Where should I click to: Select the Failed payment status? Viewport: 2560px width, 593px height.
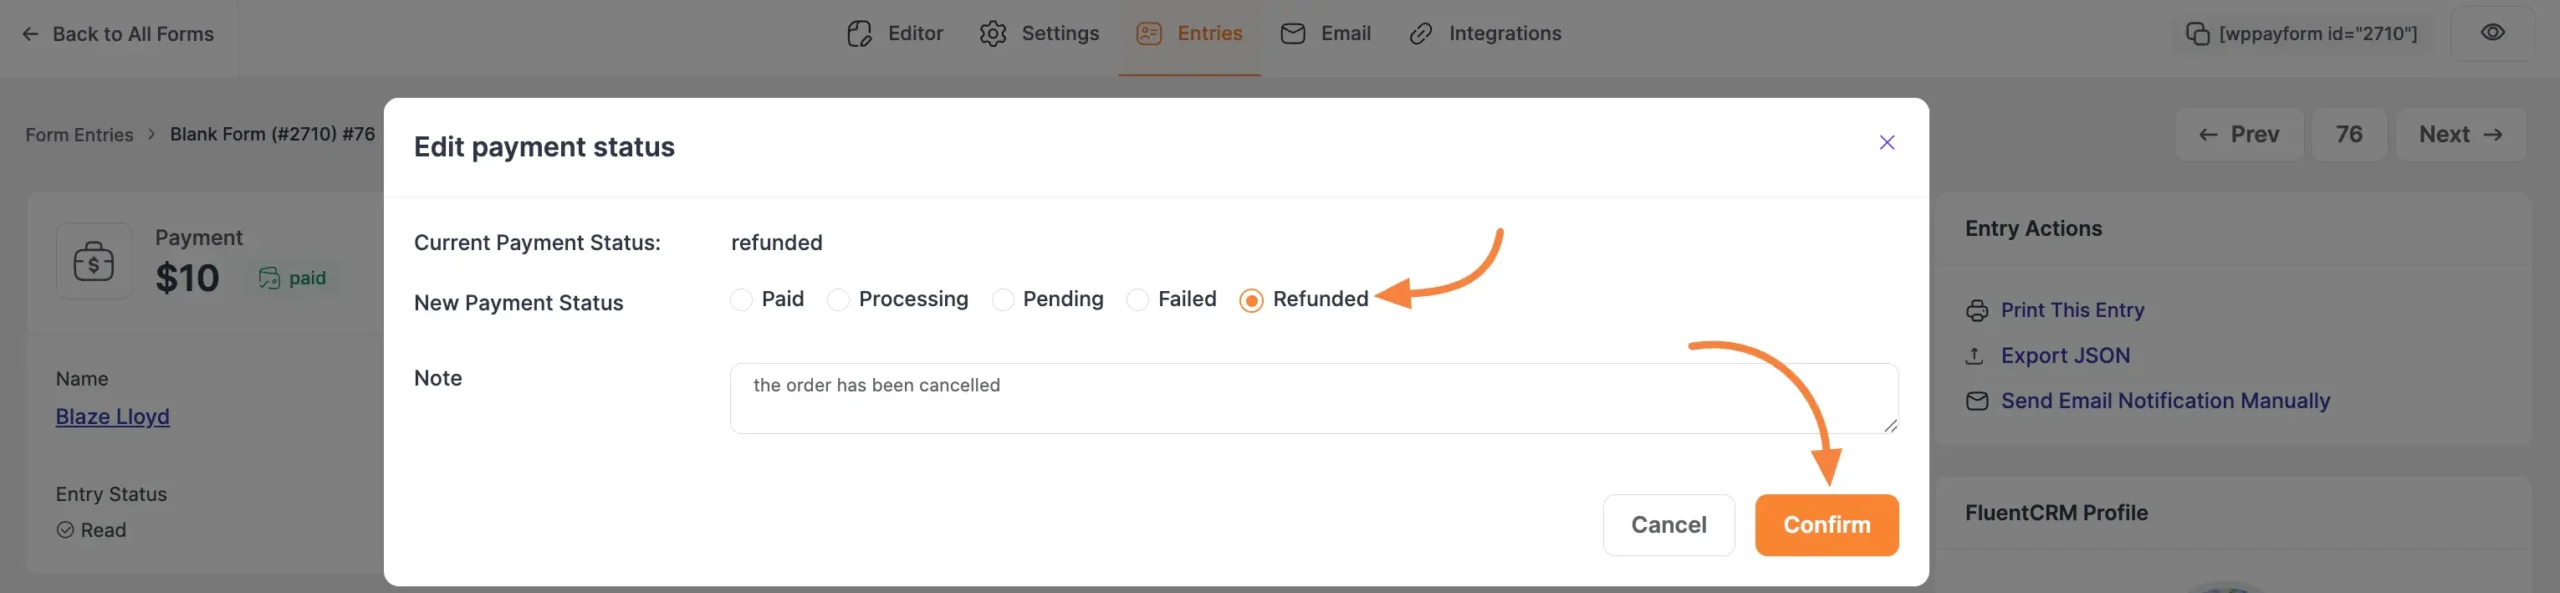pyautogui.click(x=1138, y=299)
